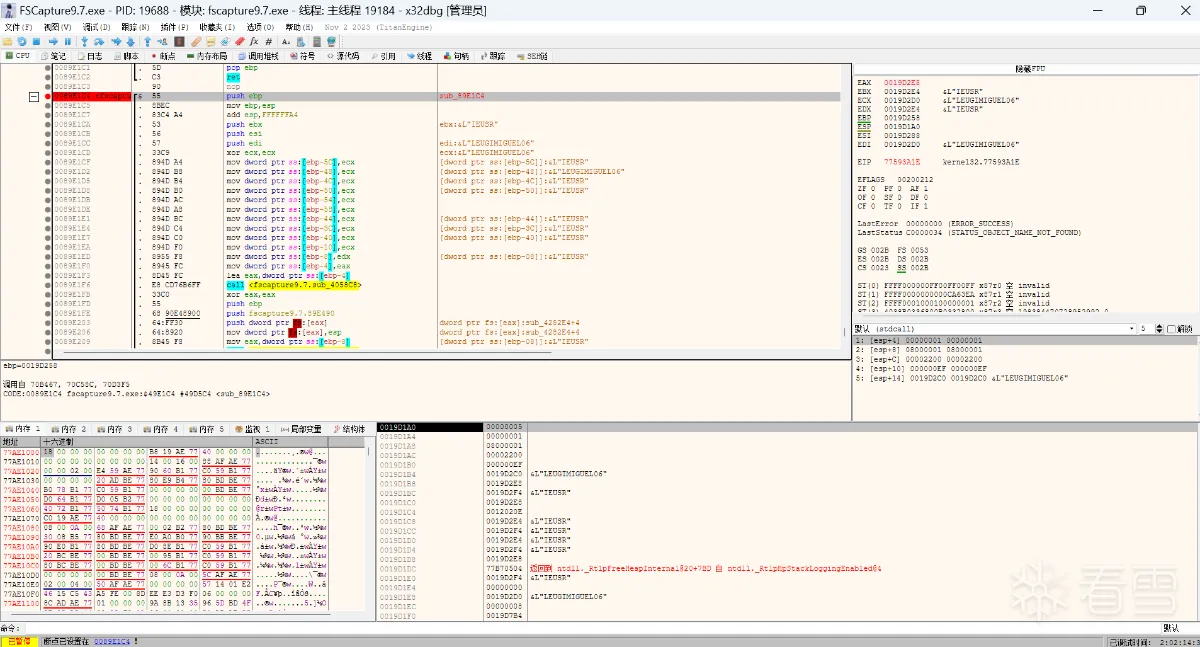Search strings with the A icon
The image size is (1200, 647).
pyautogui.click(x=285, y=42)
